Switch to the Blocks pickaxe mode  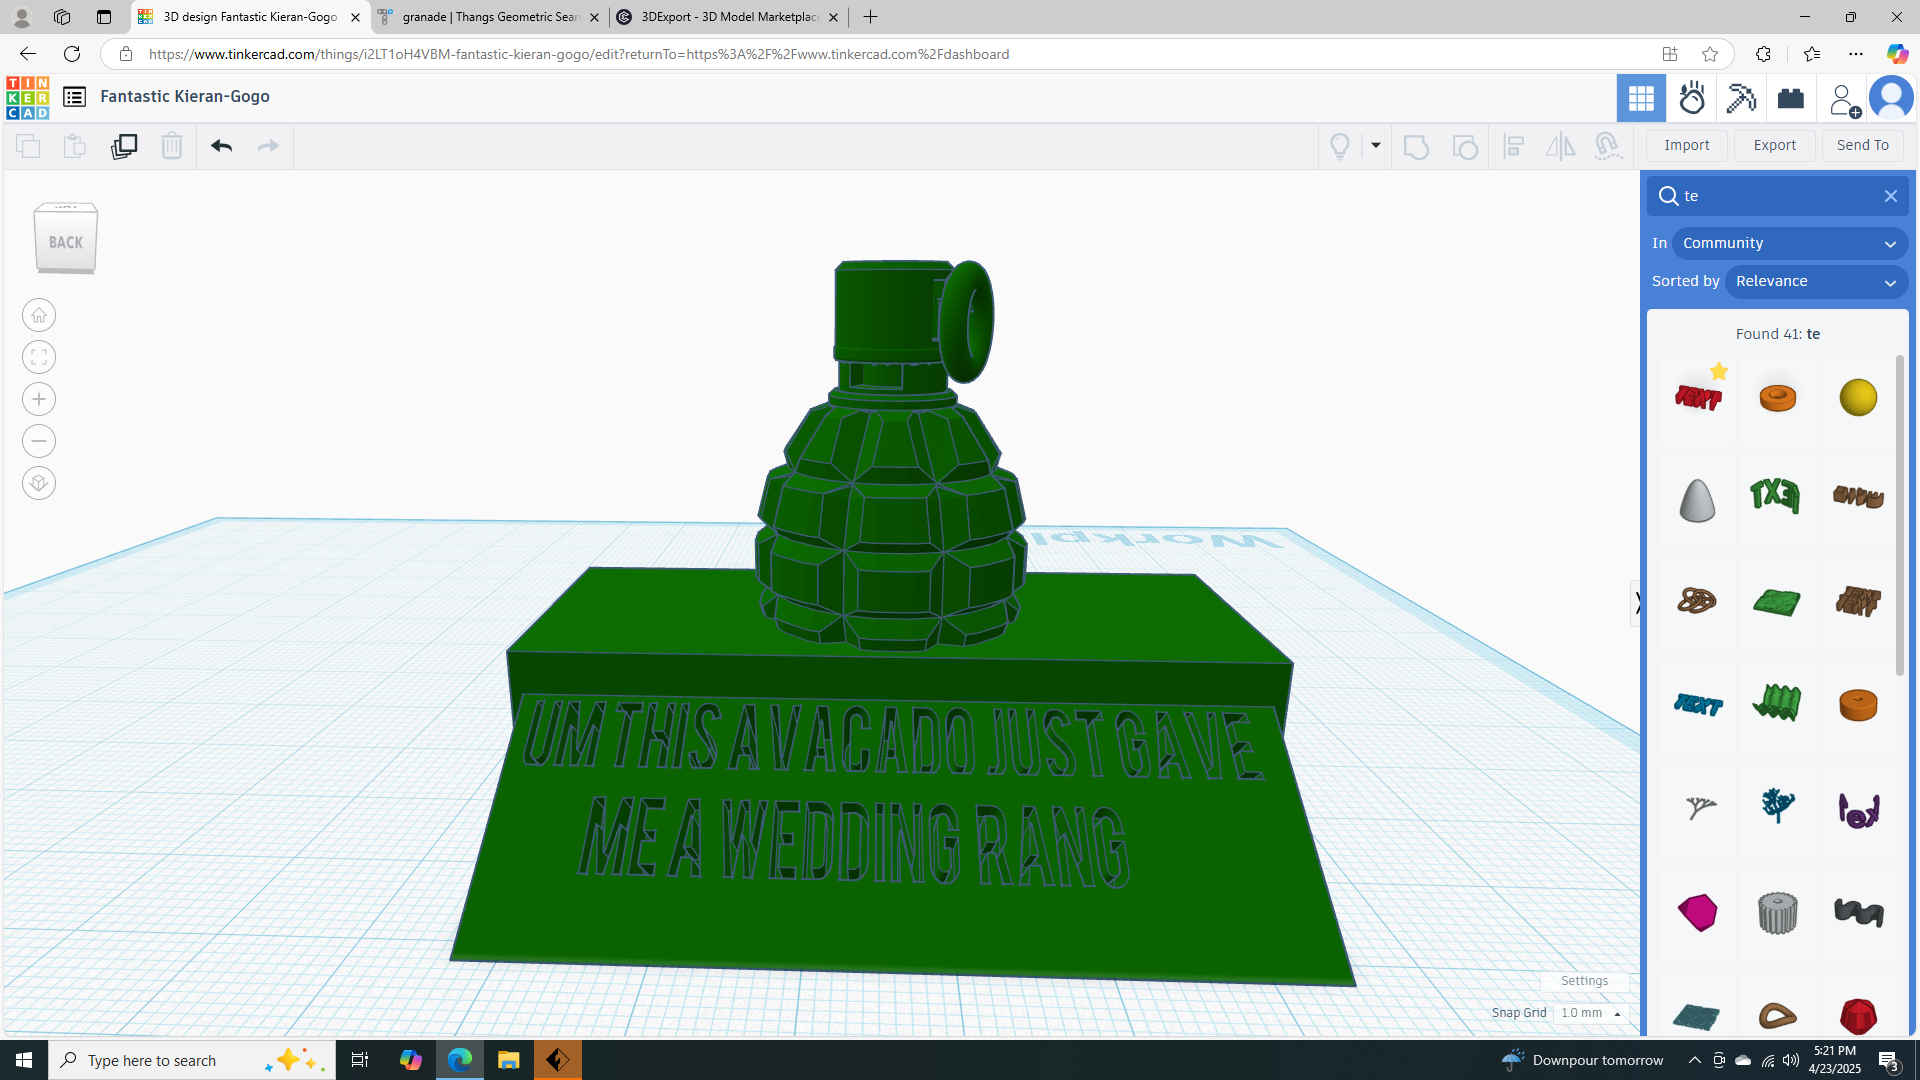coord(1741,98)
